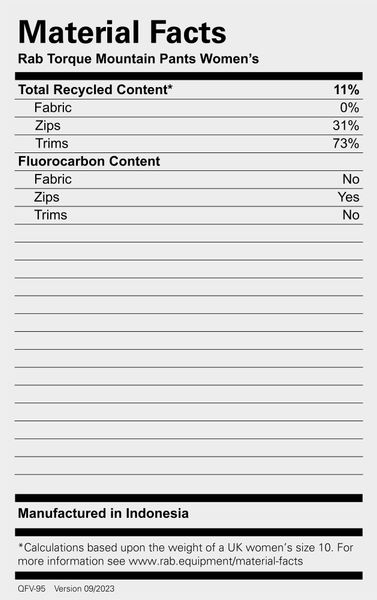Viewport: 377px width, 600px height.
Task: Click the Yes value for Zips fluorocarbon
Action: click(x=348, y=197)
